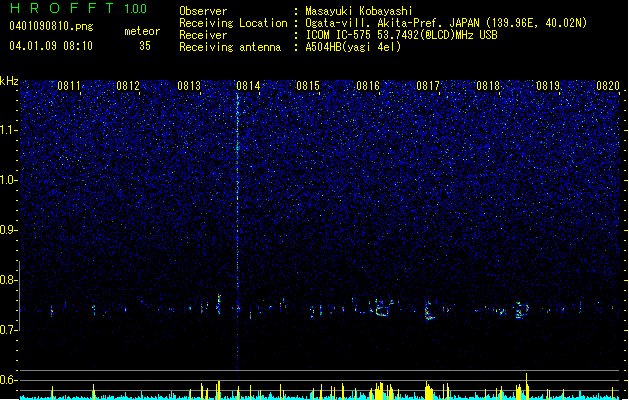
Task: Click the 0820 time marker
Action: (x=608, y=86)
